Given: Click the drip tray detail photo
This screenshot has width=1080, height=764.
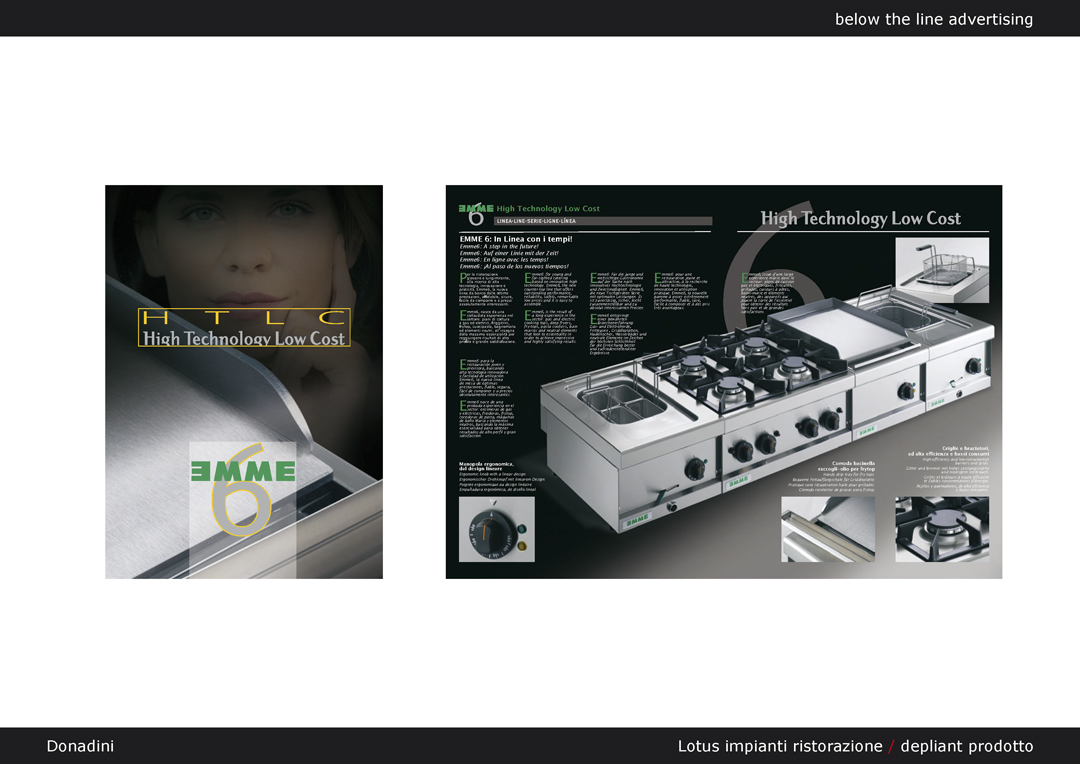Looking at the screenshot, I should click(827, 529).
